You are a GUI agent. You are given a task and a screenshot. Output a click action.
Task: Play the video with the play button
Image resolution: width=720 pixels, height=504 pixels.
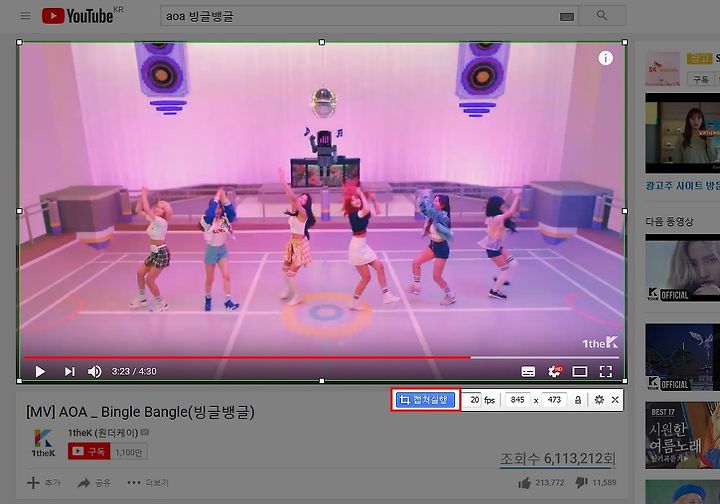(x=40, y=371)
